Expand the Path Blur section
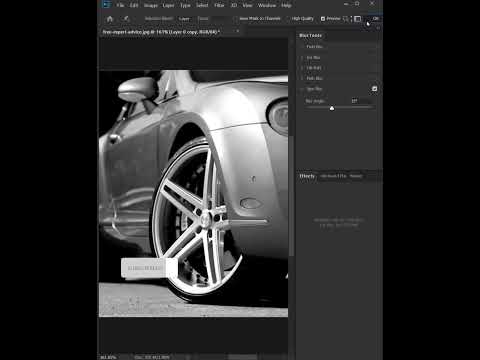The height and width of the screenshot is (360, 480). pyautogui.click(x=302, y=78)
